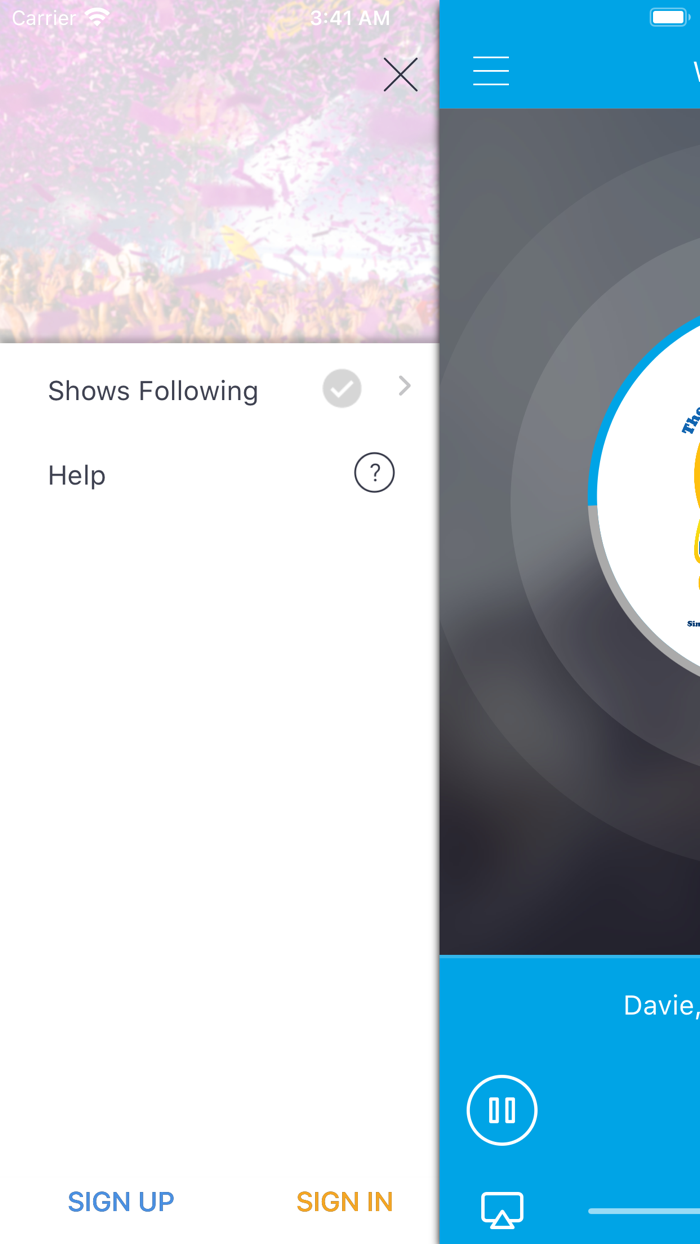Close the side menu with the X icon
This screenshot has width=700, height=1244.
[x=400, y=75]
